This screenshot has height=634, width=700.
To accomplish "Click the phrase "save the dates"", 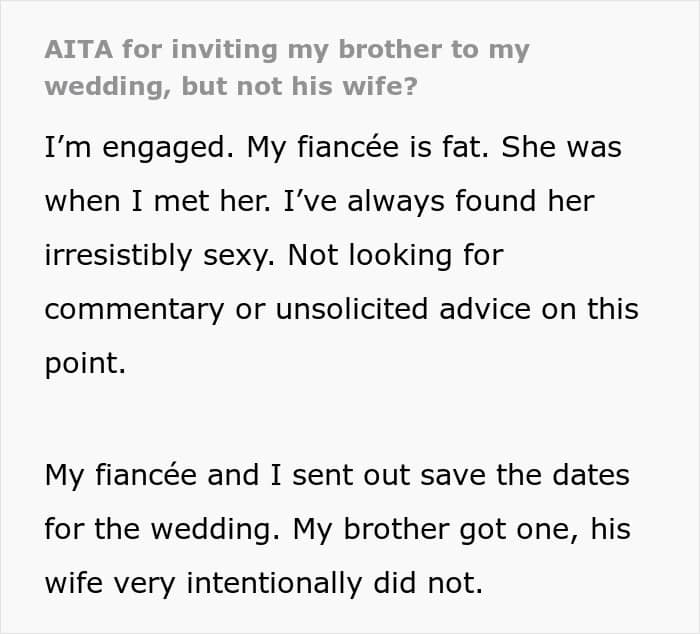I will (x=525, y=475).
